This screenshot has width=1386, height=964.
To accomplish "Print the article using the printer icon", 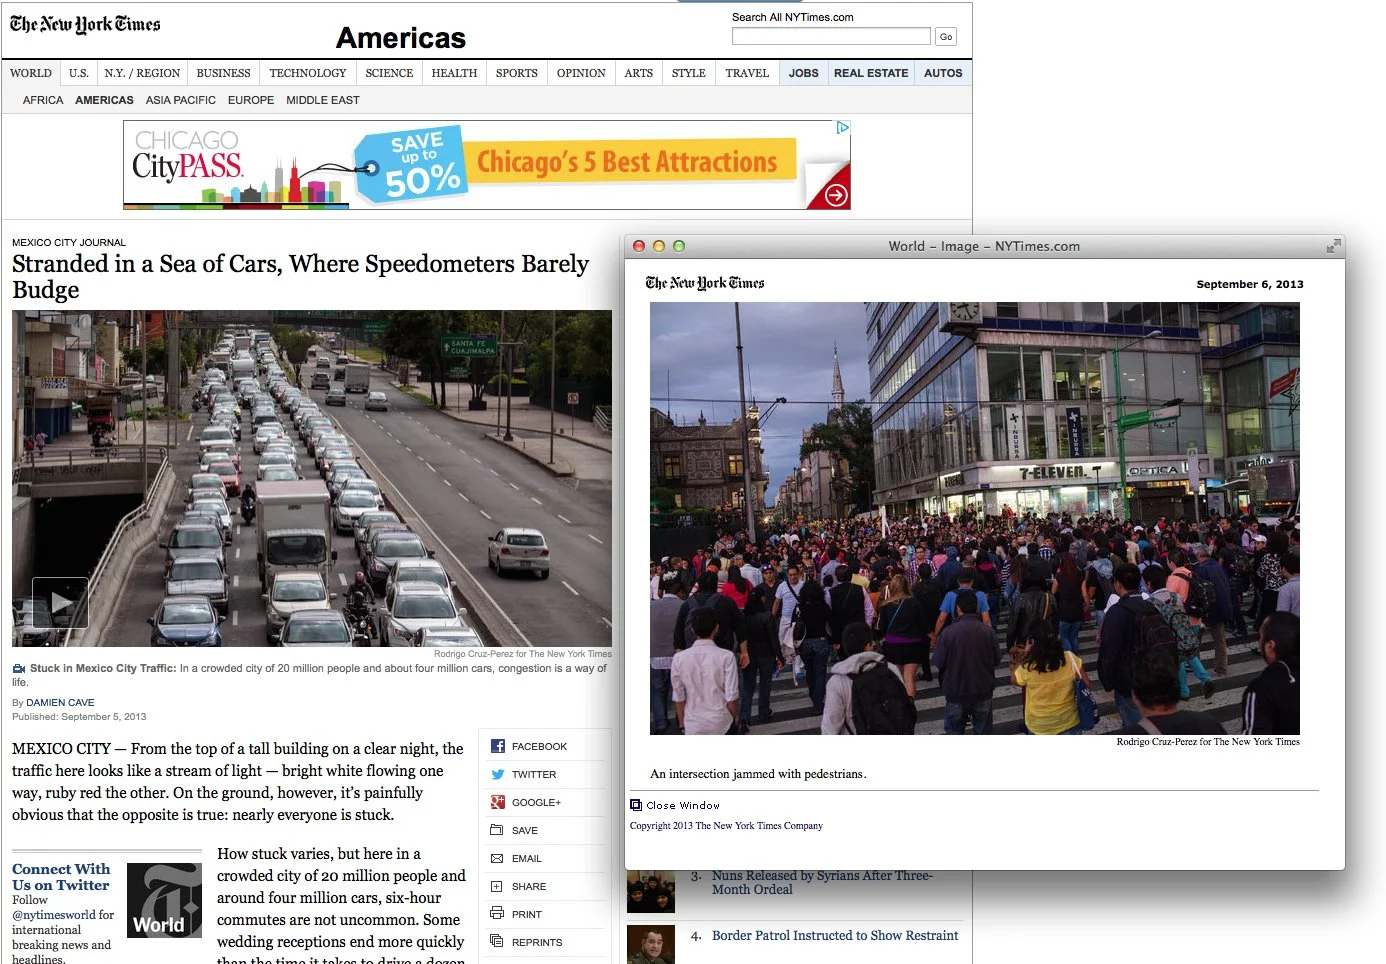I will [x=497, y=913].
